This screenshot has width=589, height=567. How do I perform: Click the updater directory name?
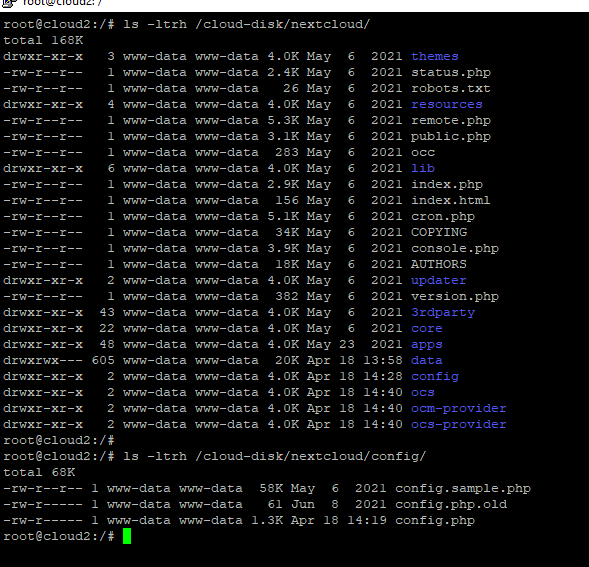(438, 280)
